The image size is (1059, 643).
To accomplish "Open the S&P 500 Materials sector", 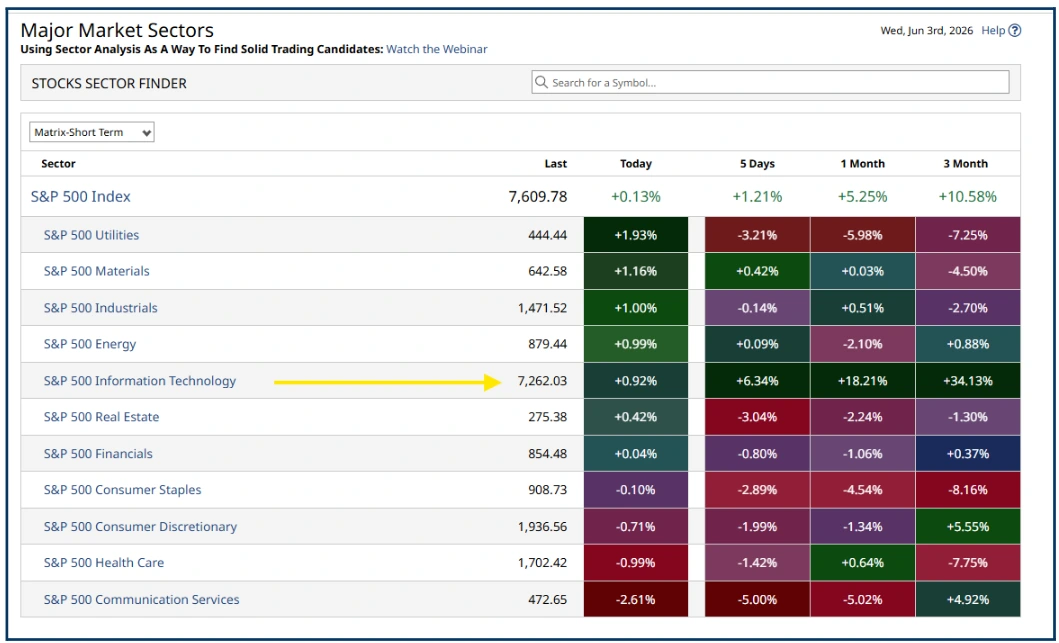I will pos(97,272).
